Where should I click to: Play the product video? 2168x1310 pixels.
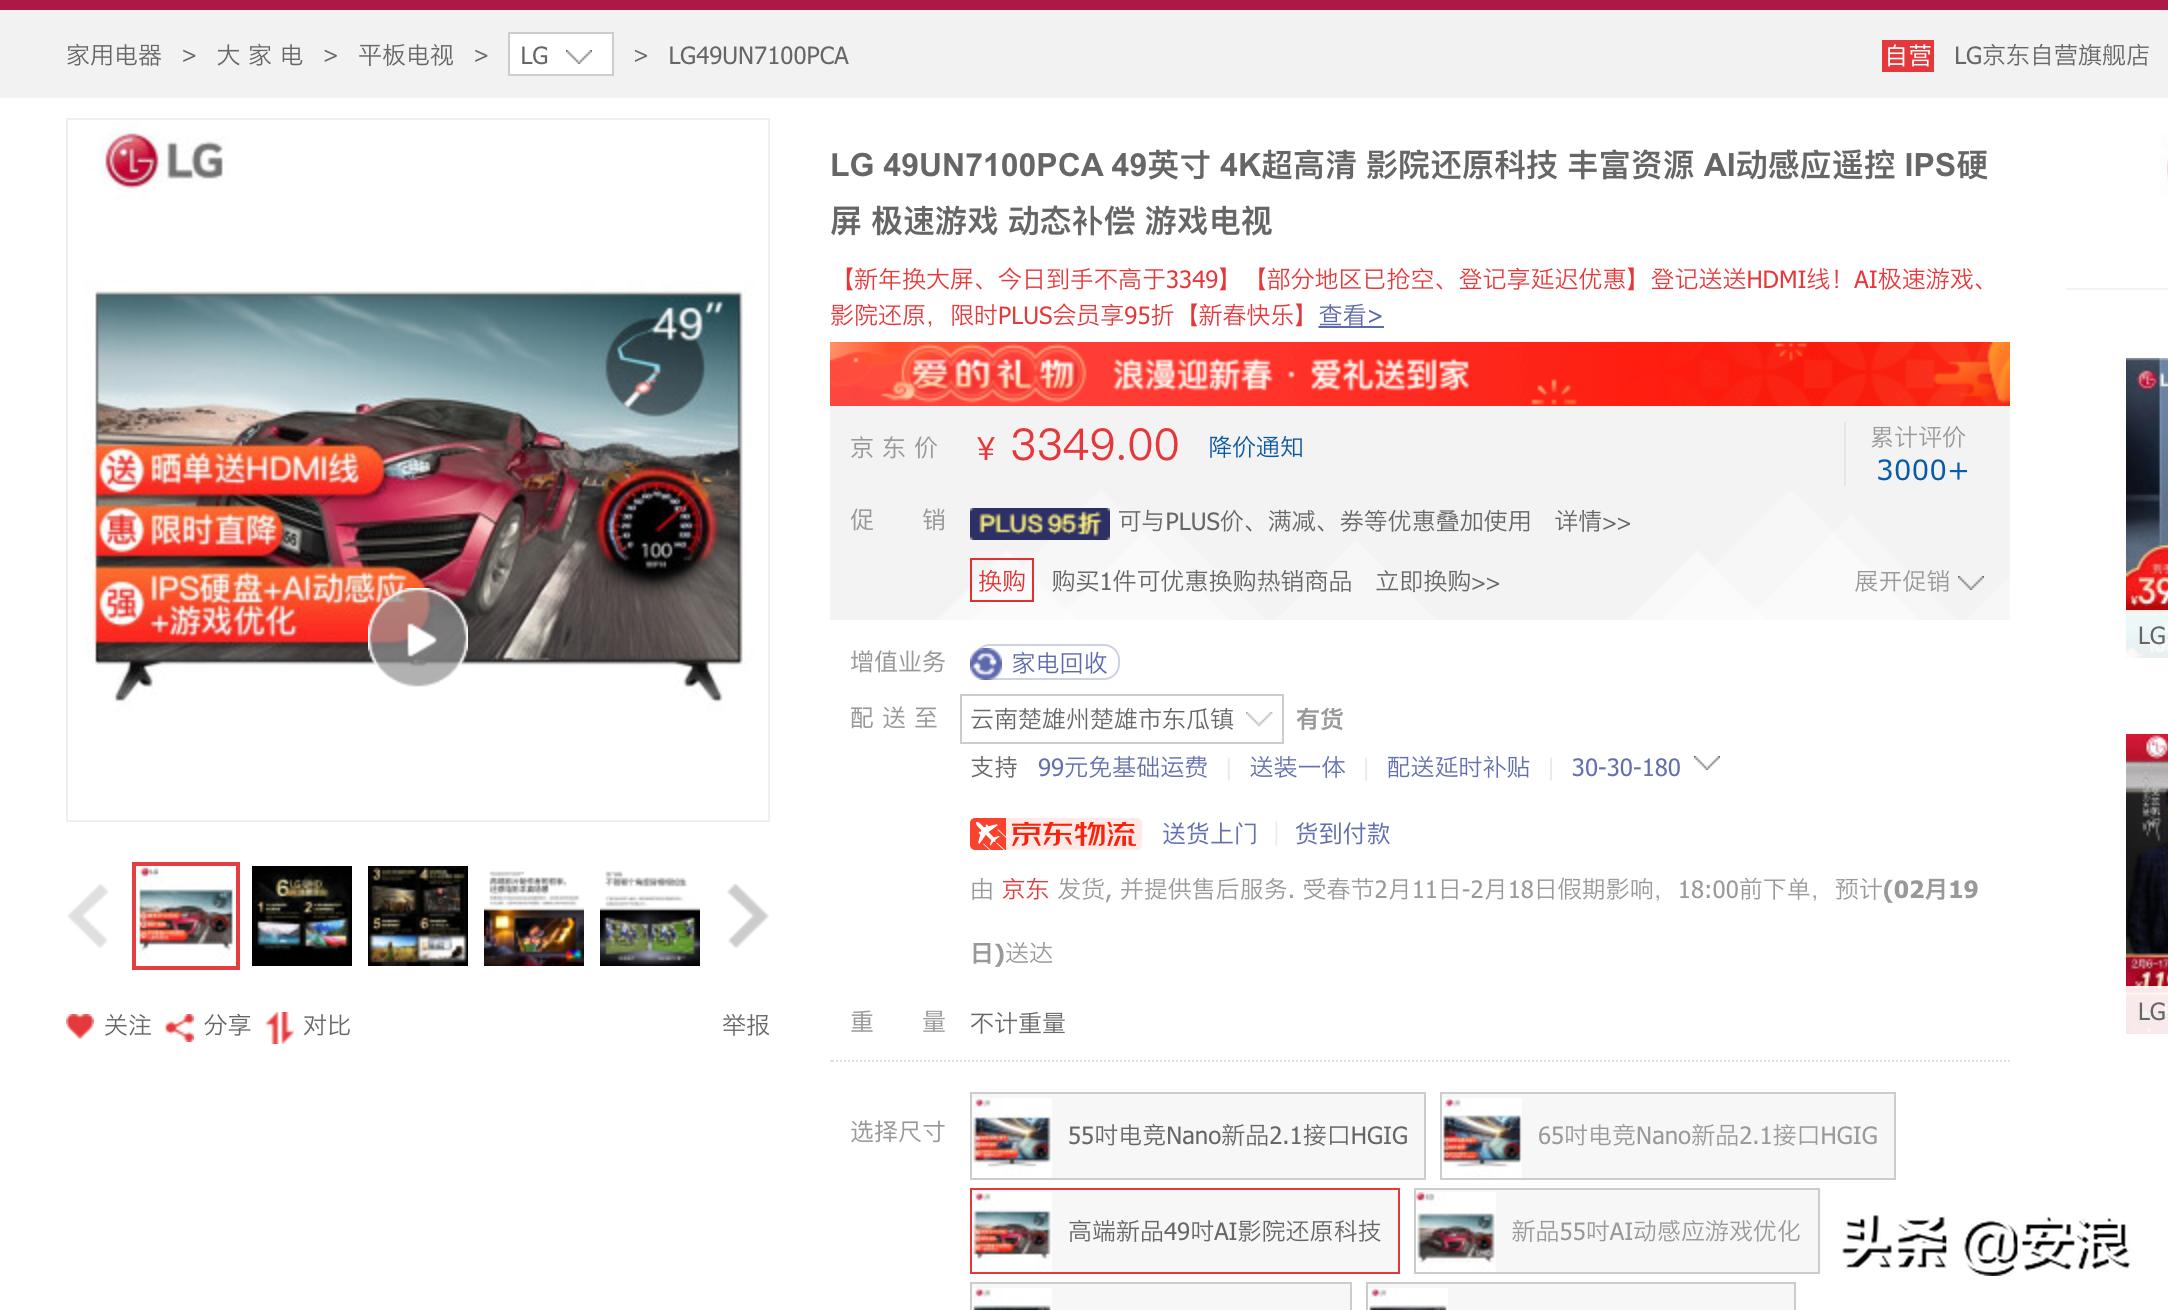[417, 639]
